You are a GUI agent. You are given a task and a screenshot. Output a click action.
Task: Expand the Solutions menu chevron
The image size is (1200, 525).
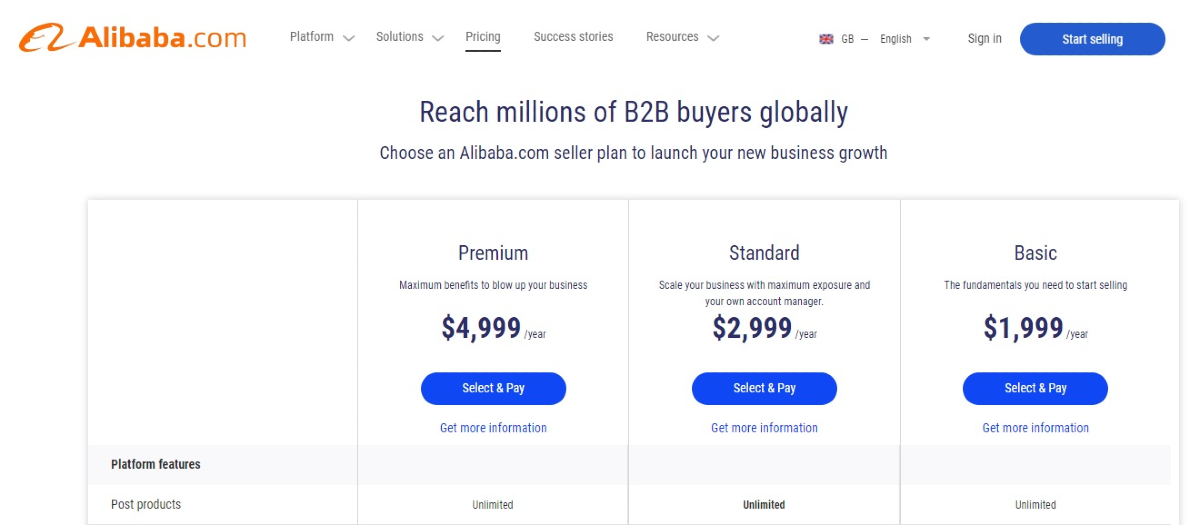[438, 38]
